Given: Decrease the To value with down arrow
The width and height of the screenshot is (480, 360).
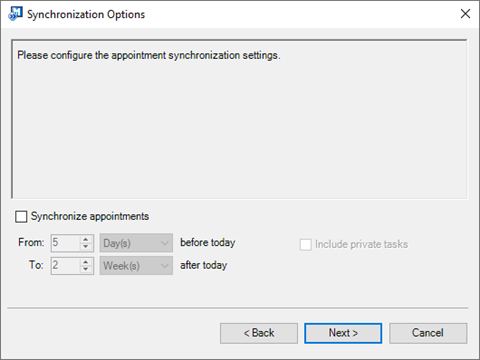Looking at the screenshot, I should click(x=86, y=269).
